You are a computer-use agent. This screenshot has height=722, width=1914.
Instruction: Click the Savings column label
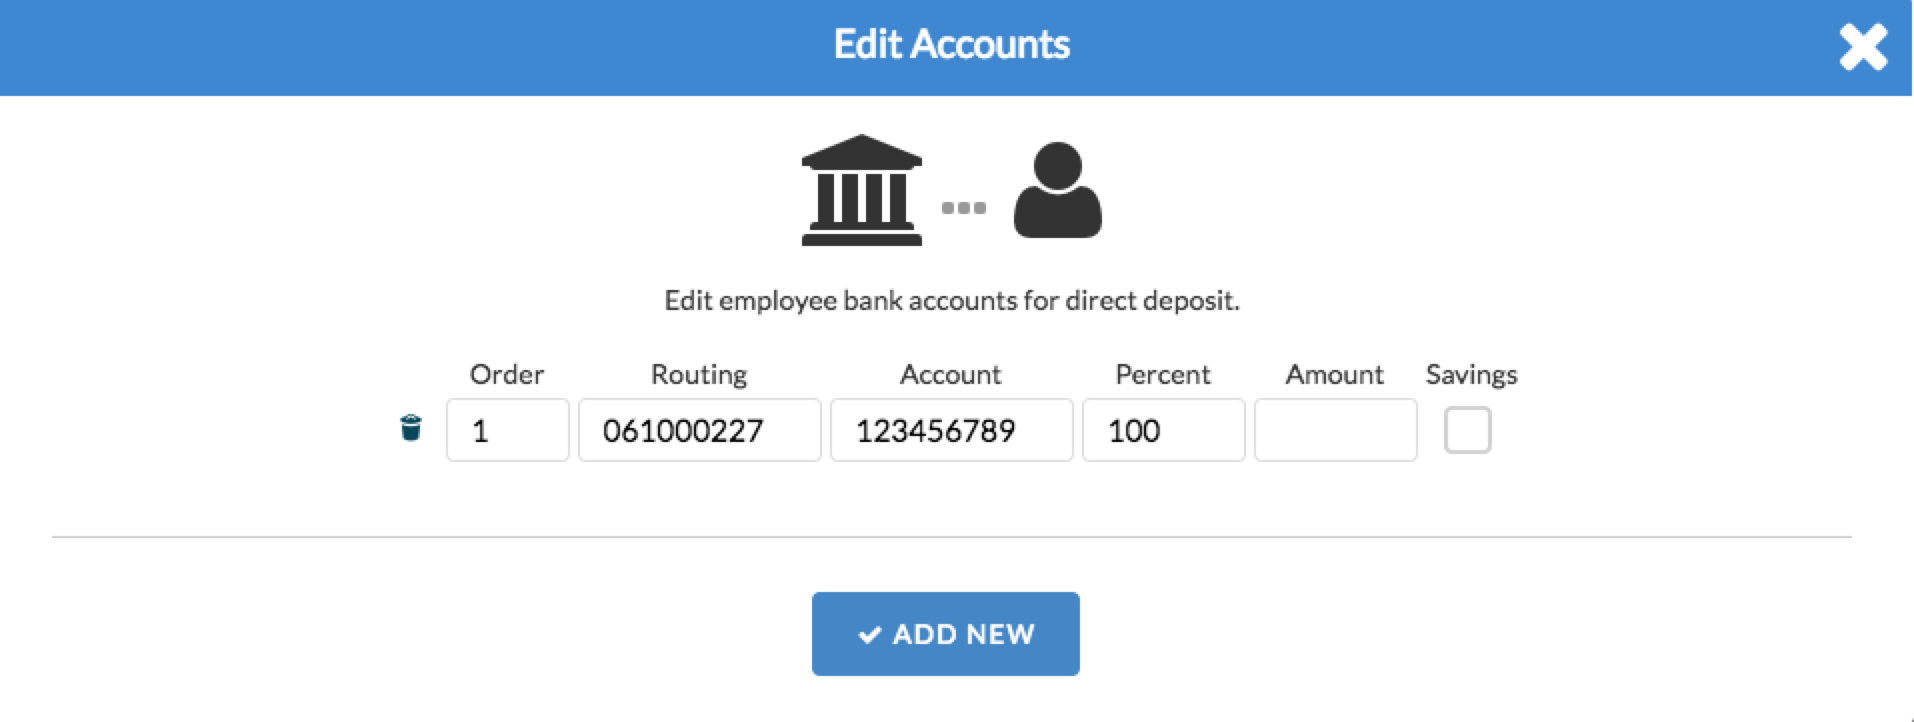click(x=1471, y=375)
